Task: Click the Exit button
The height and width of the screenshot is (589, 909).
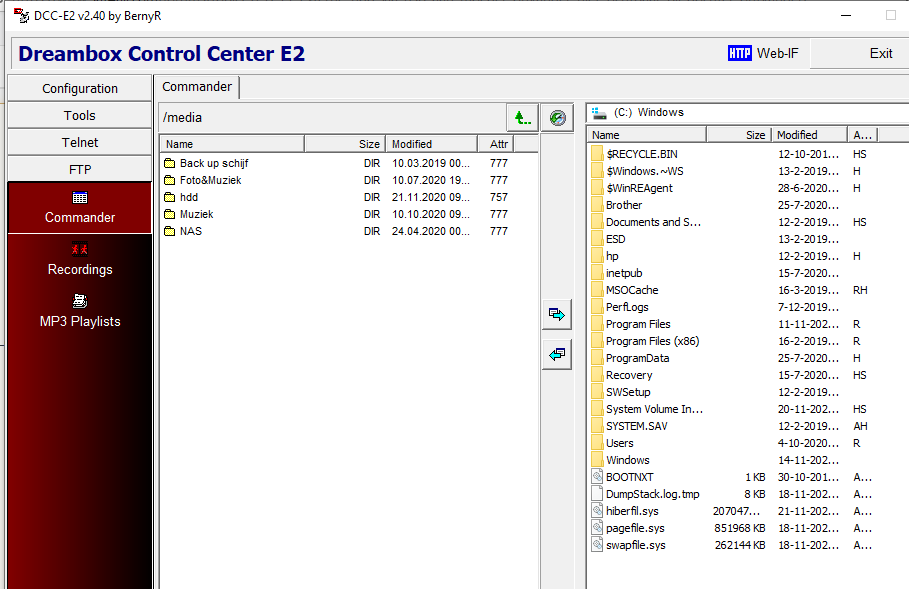Action: pyautogui.click(x=880, y=53)
